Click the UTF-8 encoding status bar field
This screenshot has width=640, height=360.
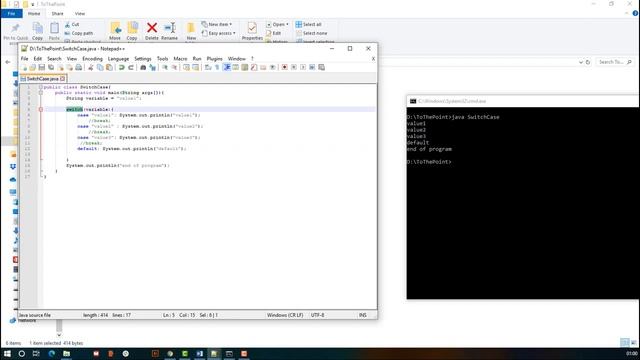point(318,315)
